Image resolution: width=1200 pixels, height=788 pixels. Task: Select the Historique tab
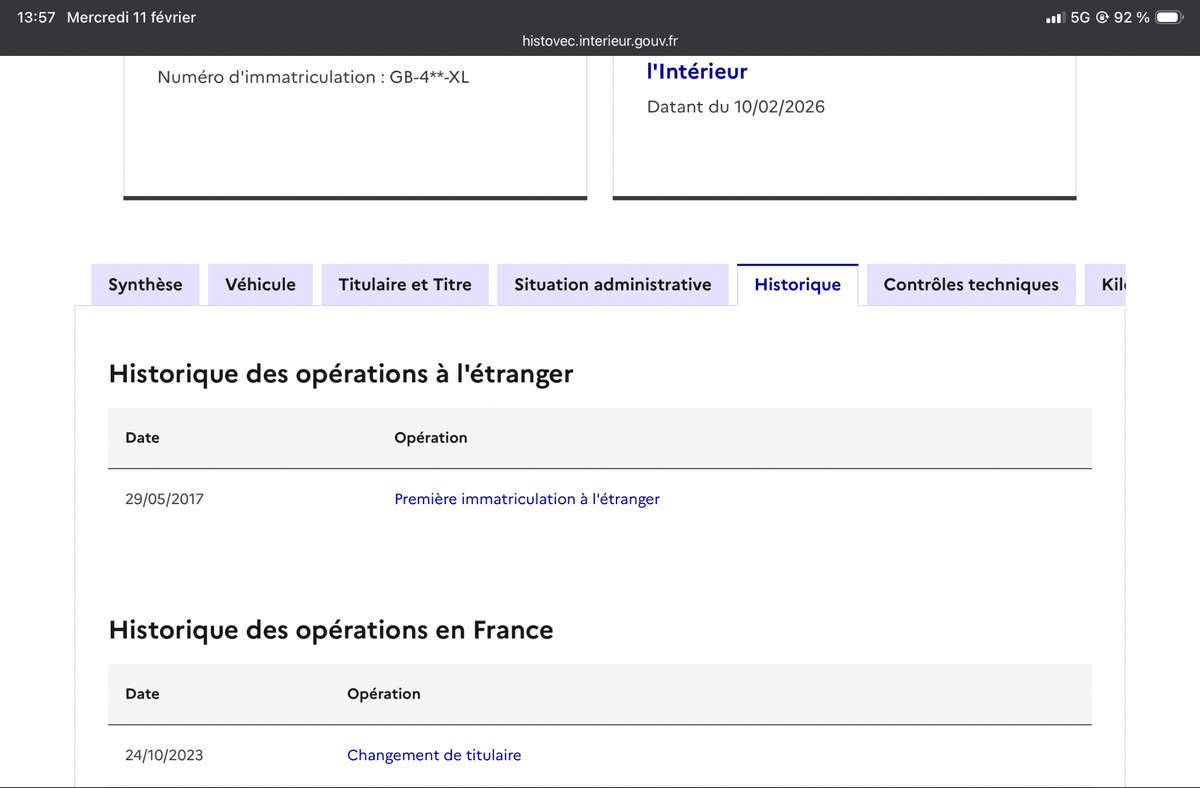[x=797, y=285]
